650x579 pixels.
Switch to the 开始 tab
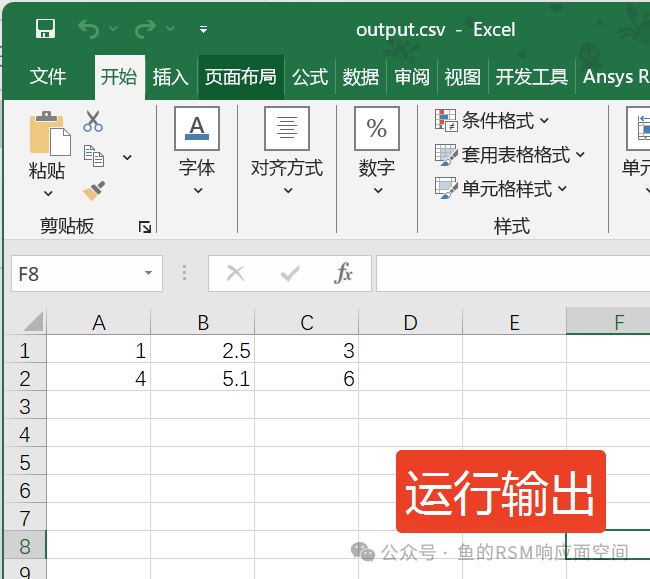point(119,77)
